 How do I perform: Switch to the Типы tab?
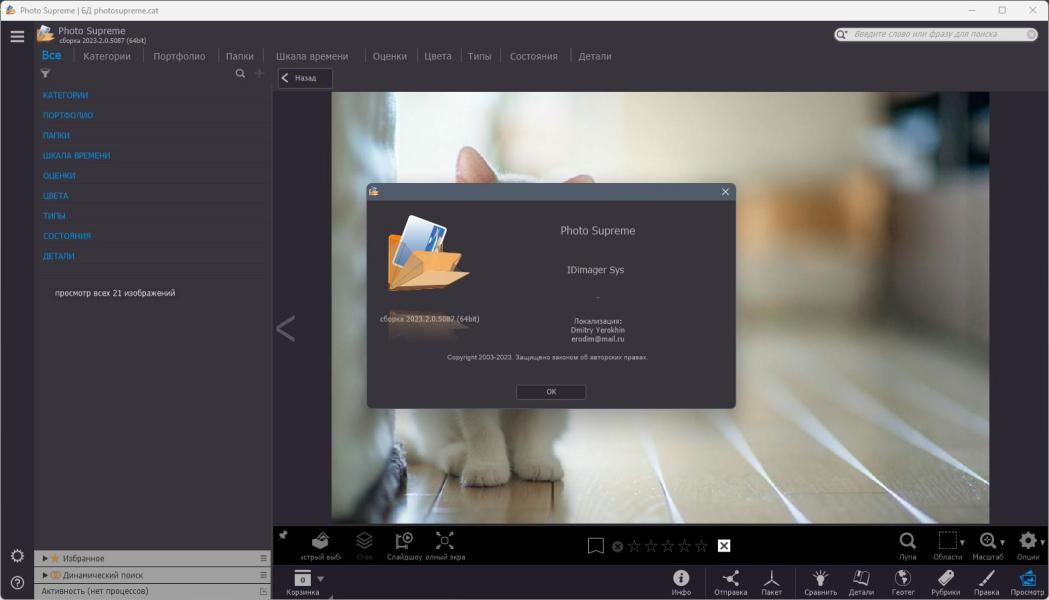pyautogui.click(x=479, y=56)
